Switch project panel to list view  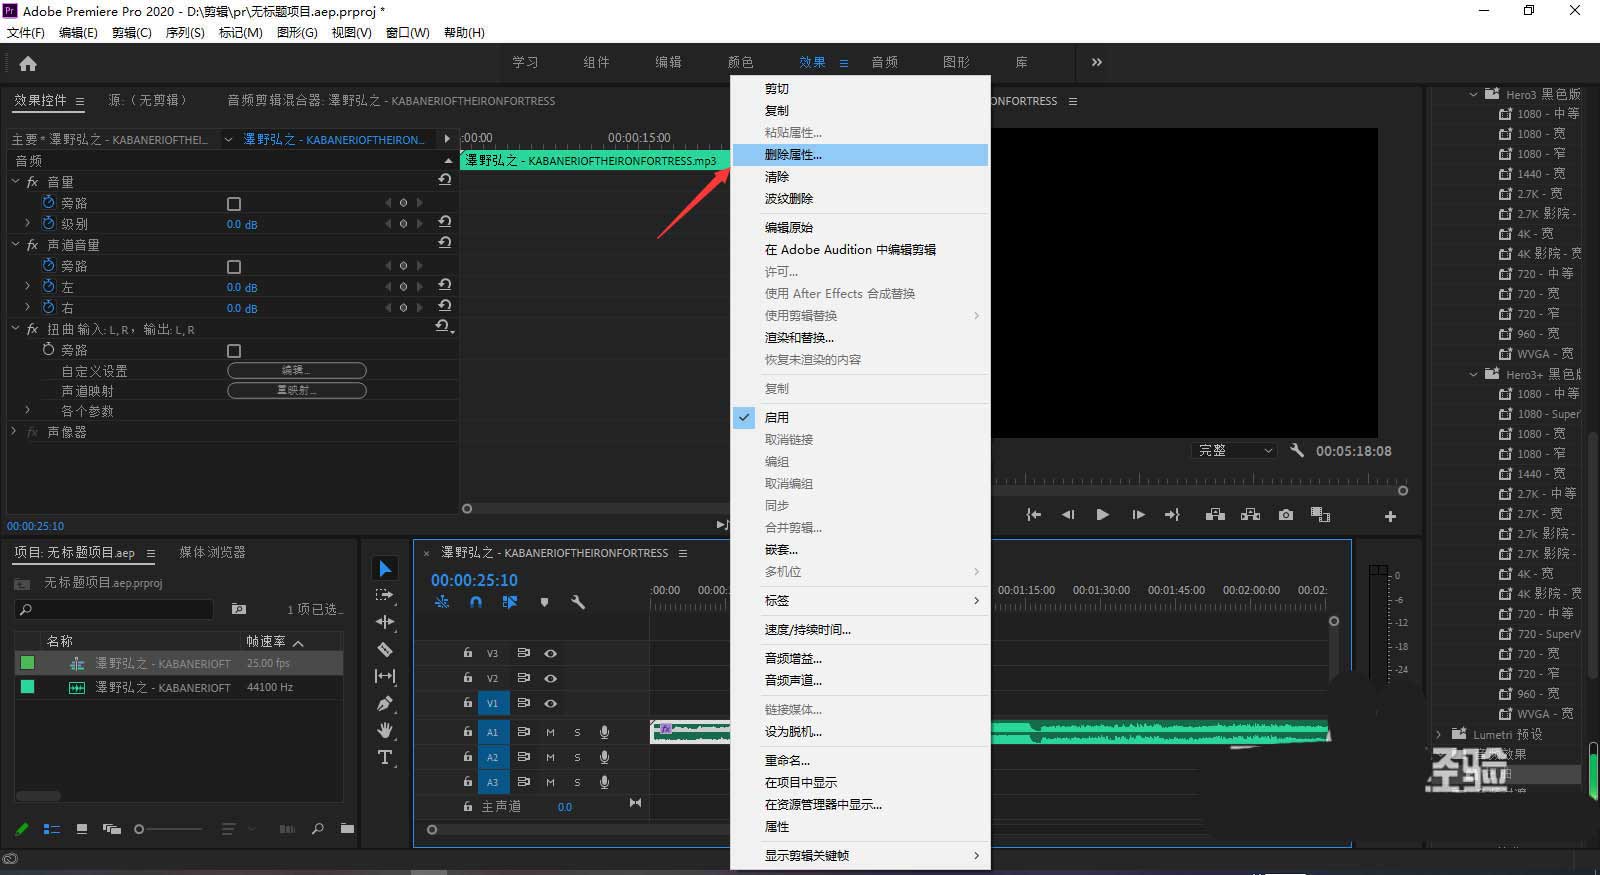[x=52, y=829]
